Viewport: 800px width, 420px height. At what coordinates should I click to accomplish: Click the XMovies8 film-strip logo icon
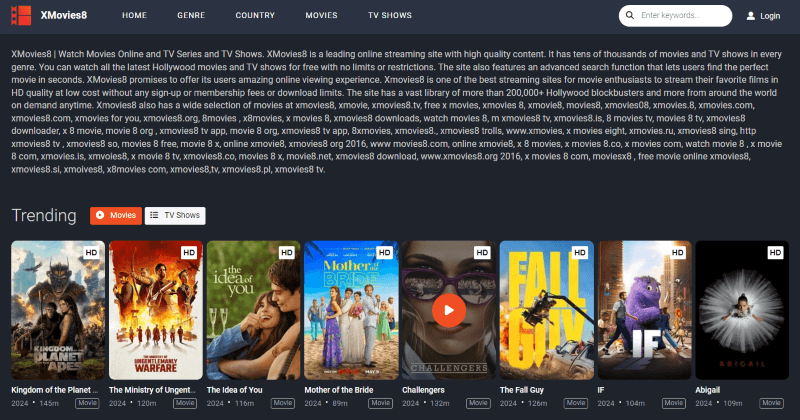coord(21,15)
